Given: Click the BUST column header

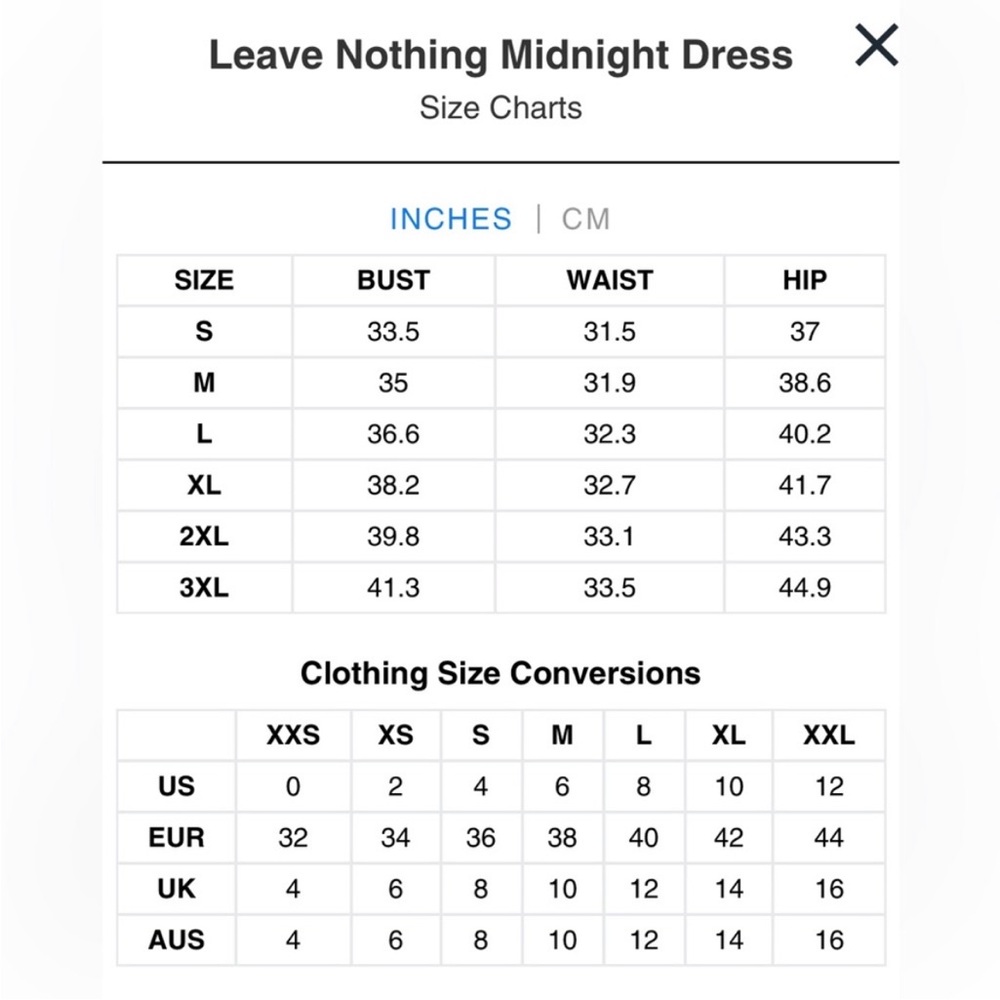Looking at the screenshot, I should (x=393, y=281).
